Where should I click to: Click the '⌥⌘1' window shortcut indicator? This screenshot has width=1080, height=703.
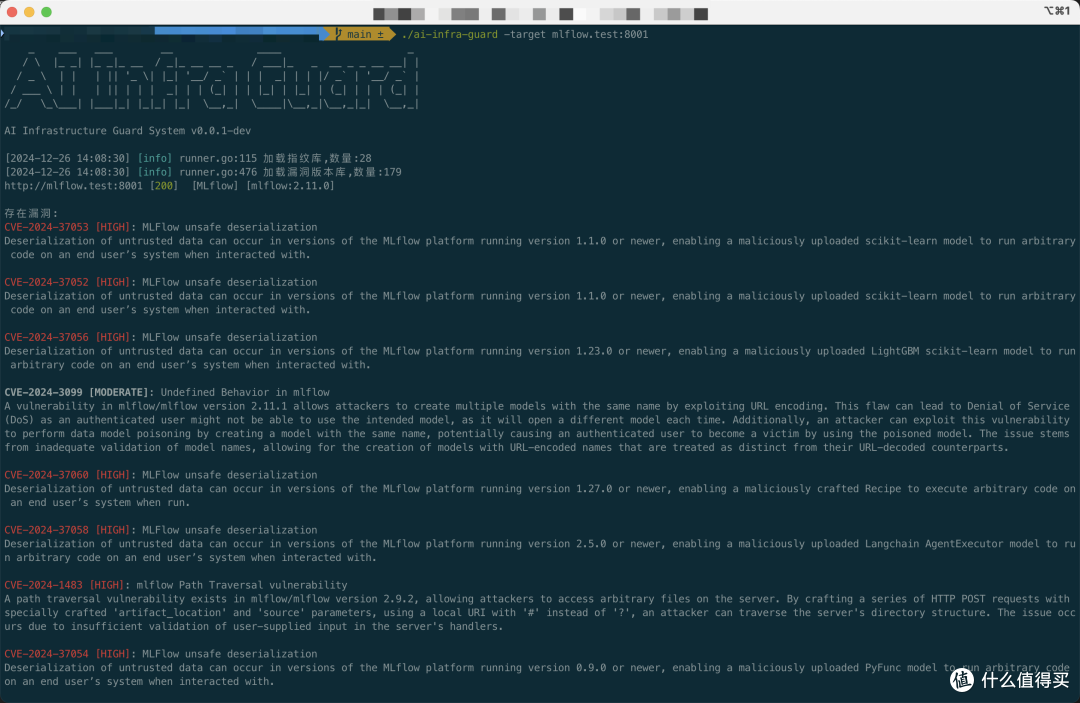click(x=1056, y=11)
